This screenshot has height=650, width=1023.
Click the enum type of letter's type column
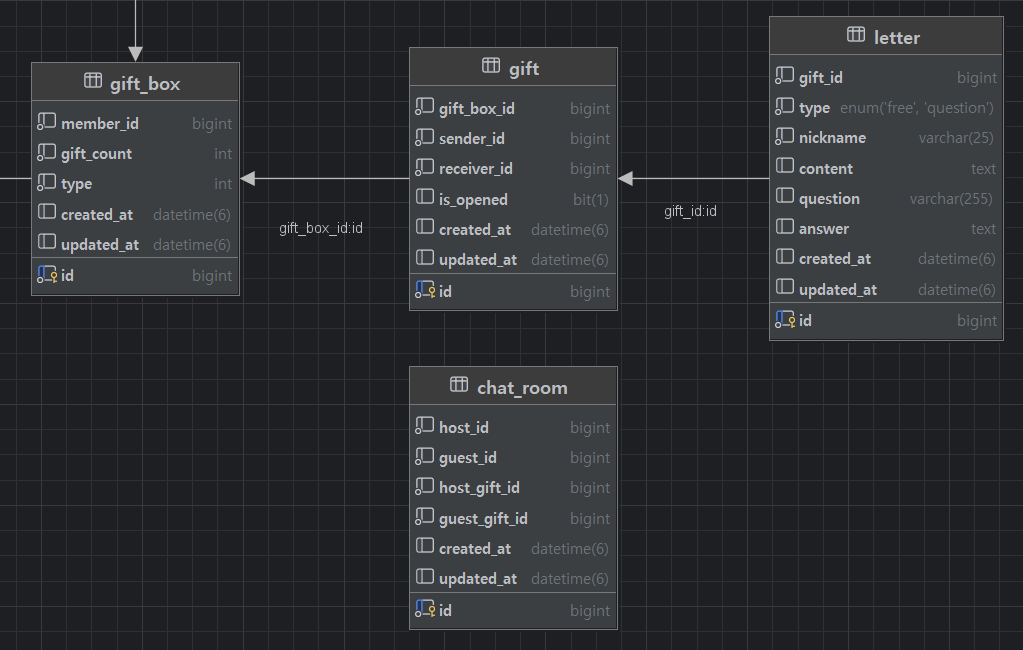(916, 108)
